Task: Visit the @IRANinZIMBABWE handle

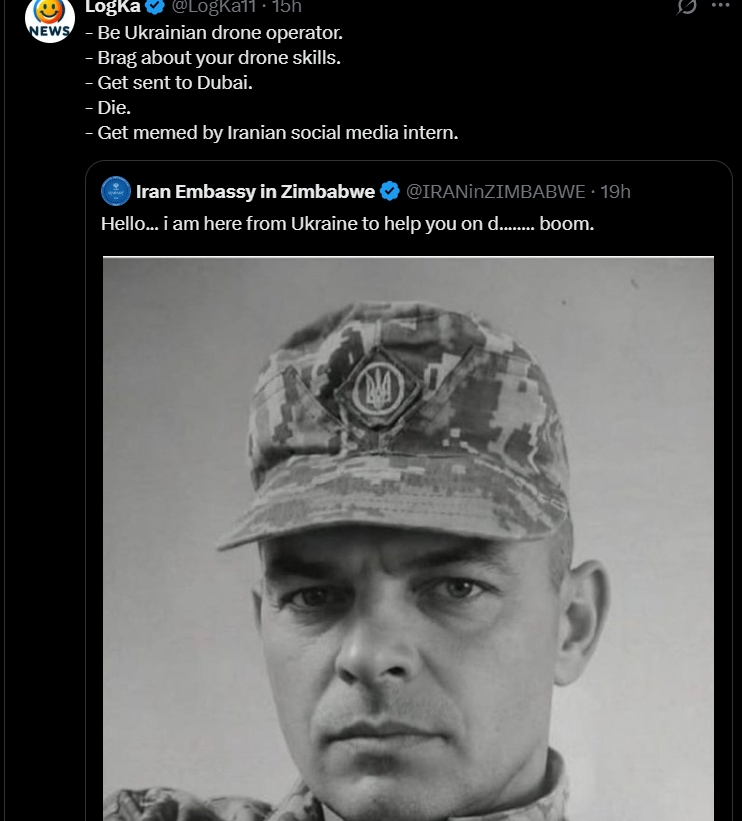Action: [x=495, y=191]
